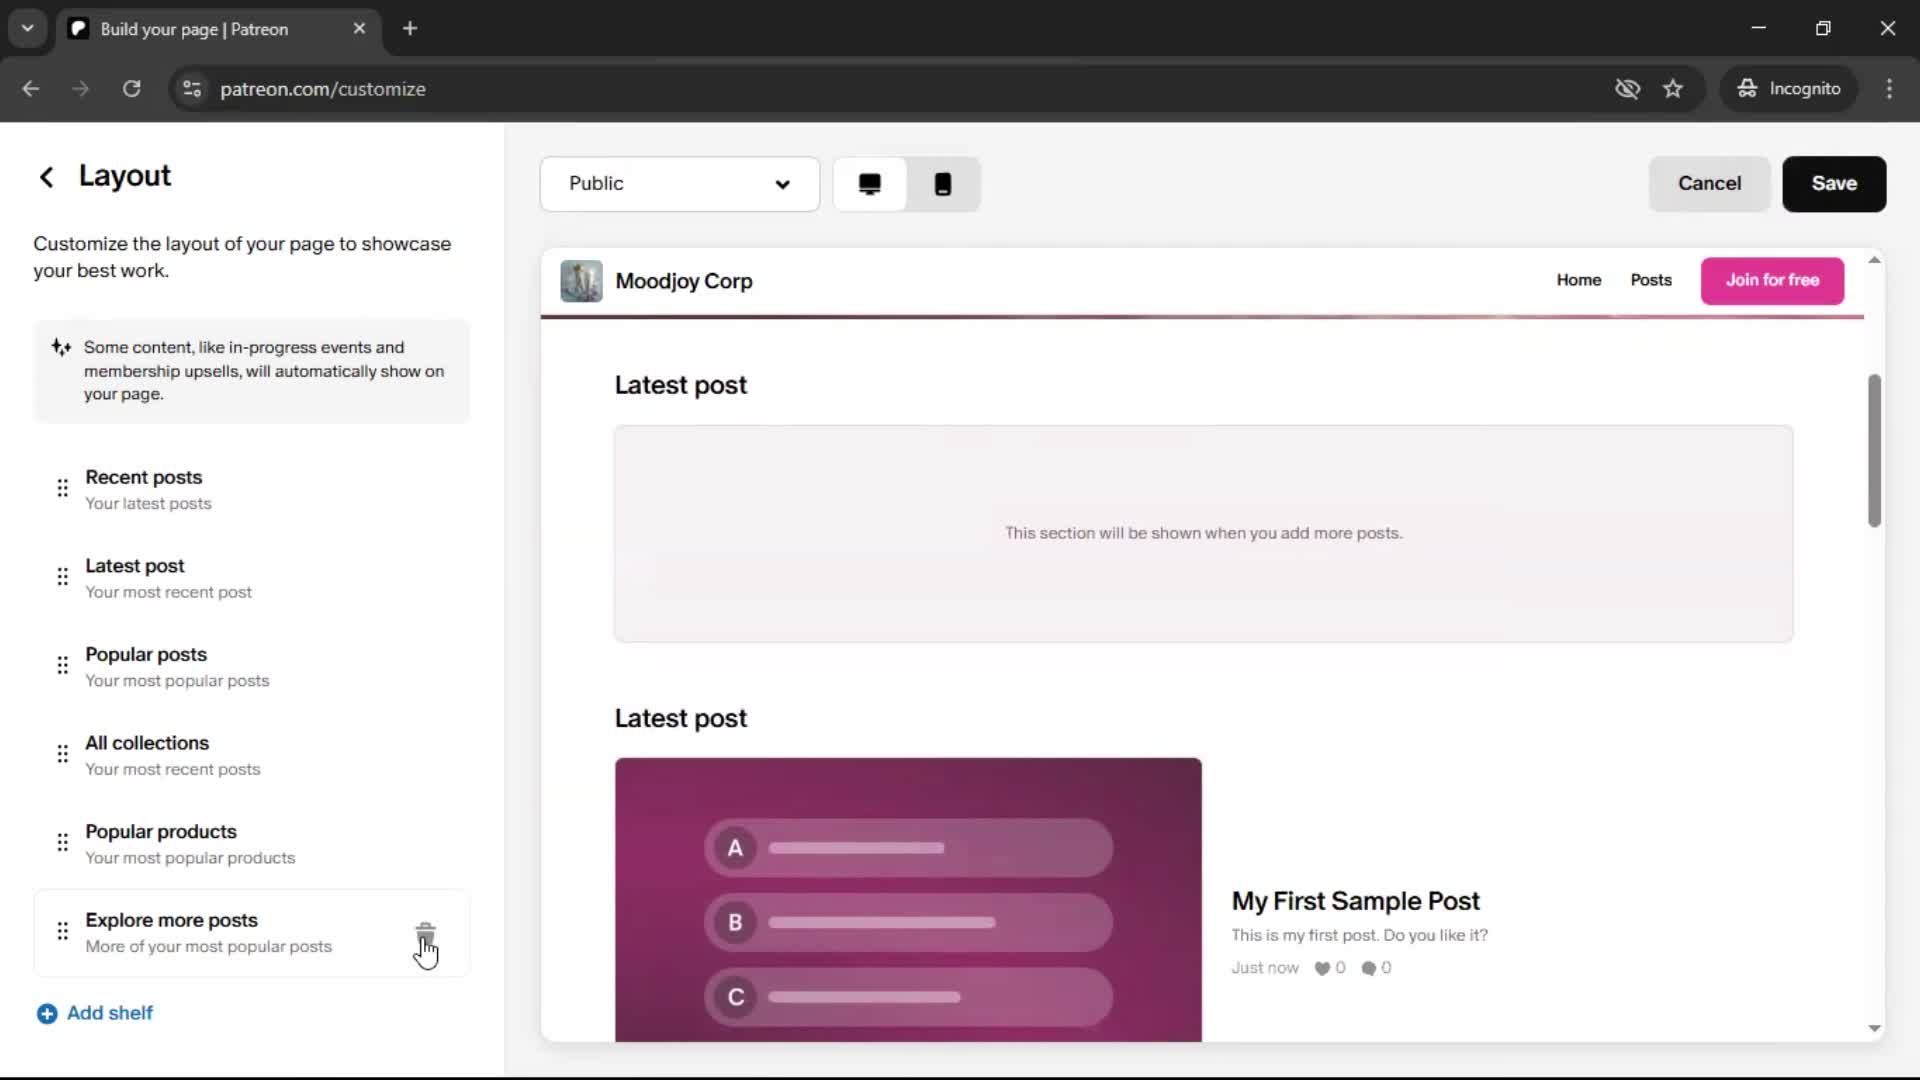The width and height of the screenshot is (1920, 1080).
Task: Click the Moodjoy Corp profile avatar
Action: 581,281
